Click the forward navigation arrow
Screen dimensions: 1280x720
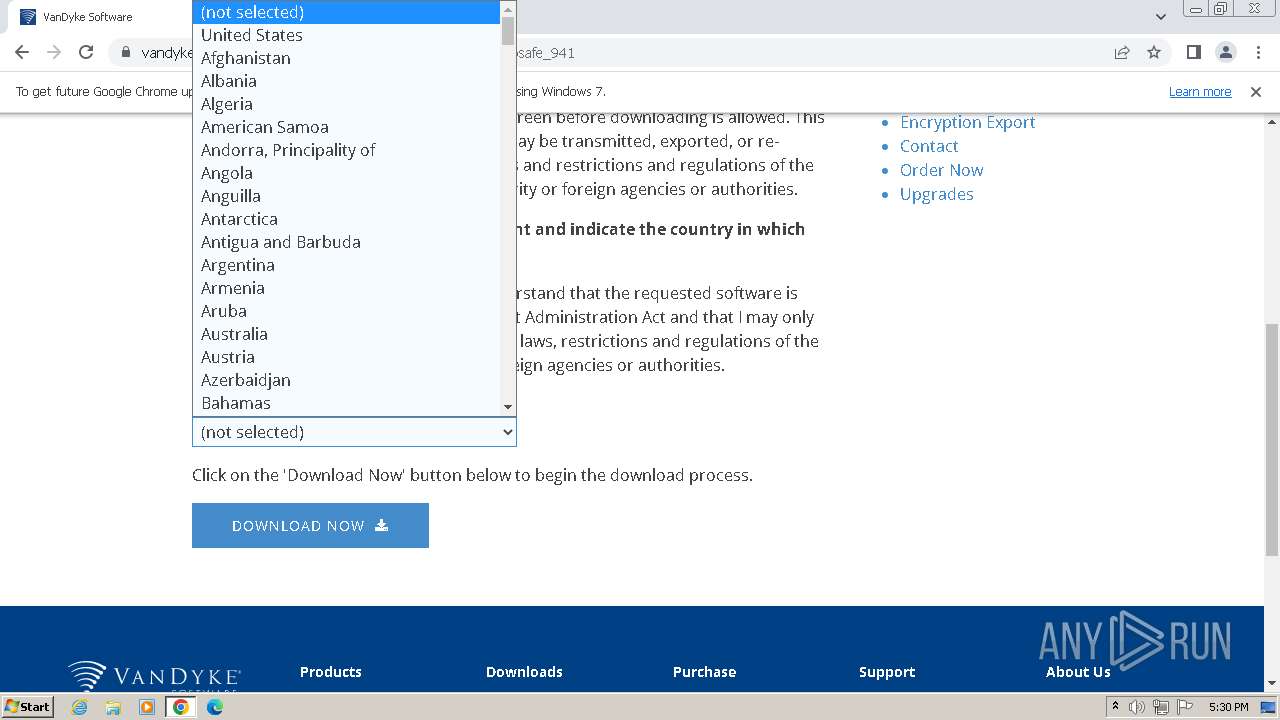tap(54, 52)
